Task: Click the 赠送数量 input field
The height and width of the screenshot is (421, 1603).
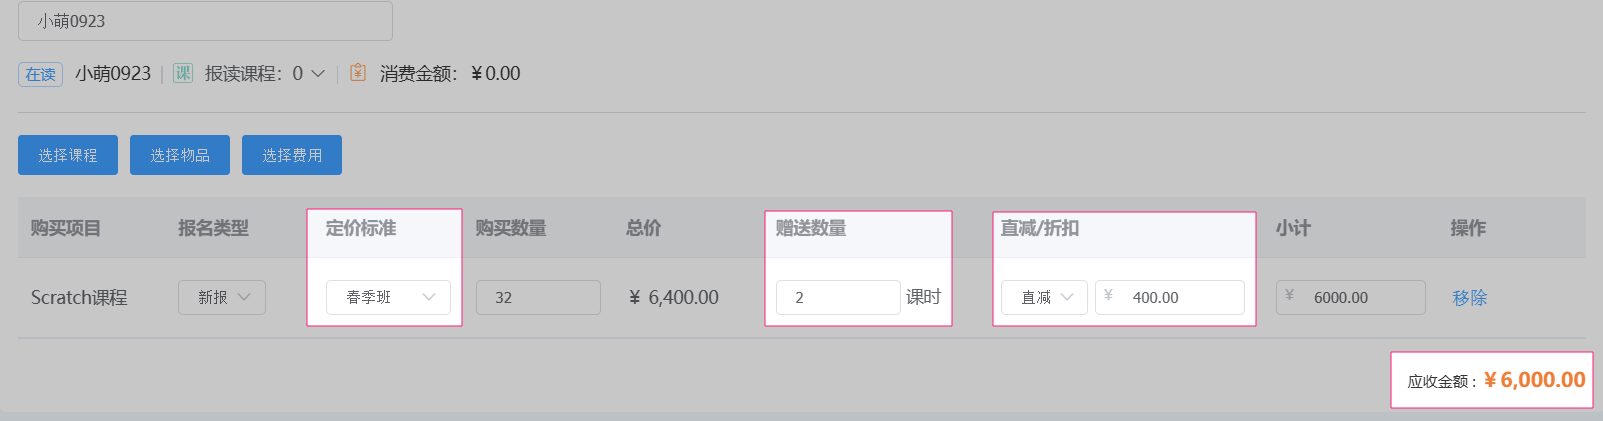Action: pyautogui.click(x=837, y=297)
